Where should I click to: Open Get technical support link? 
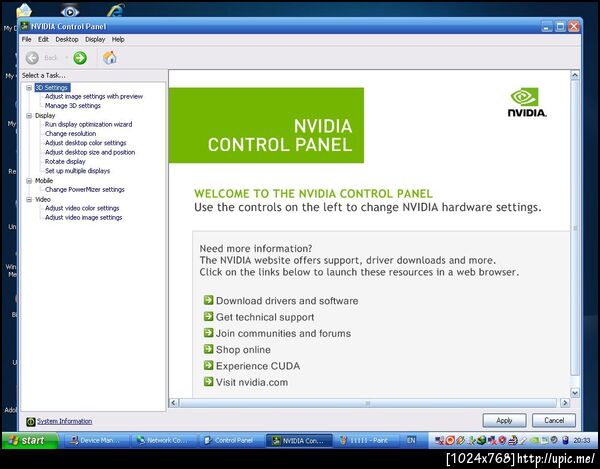click(265, 317)
